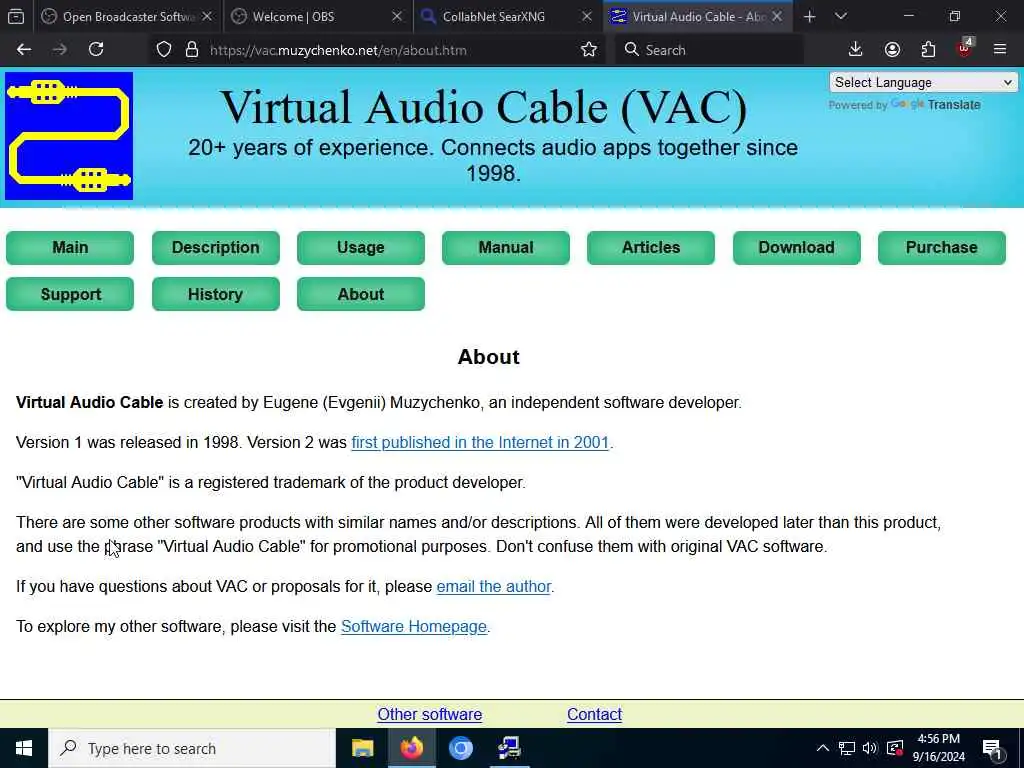Click the uBlock Origin extension icon
Screen dimensions: 1024x768
tap(965, 49)
